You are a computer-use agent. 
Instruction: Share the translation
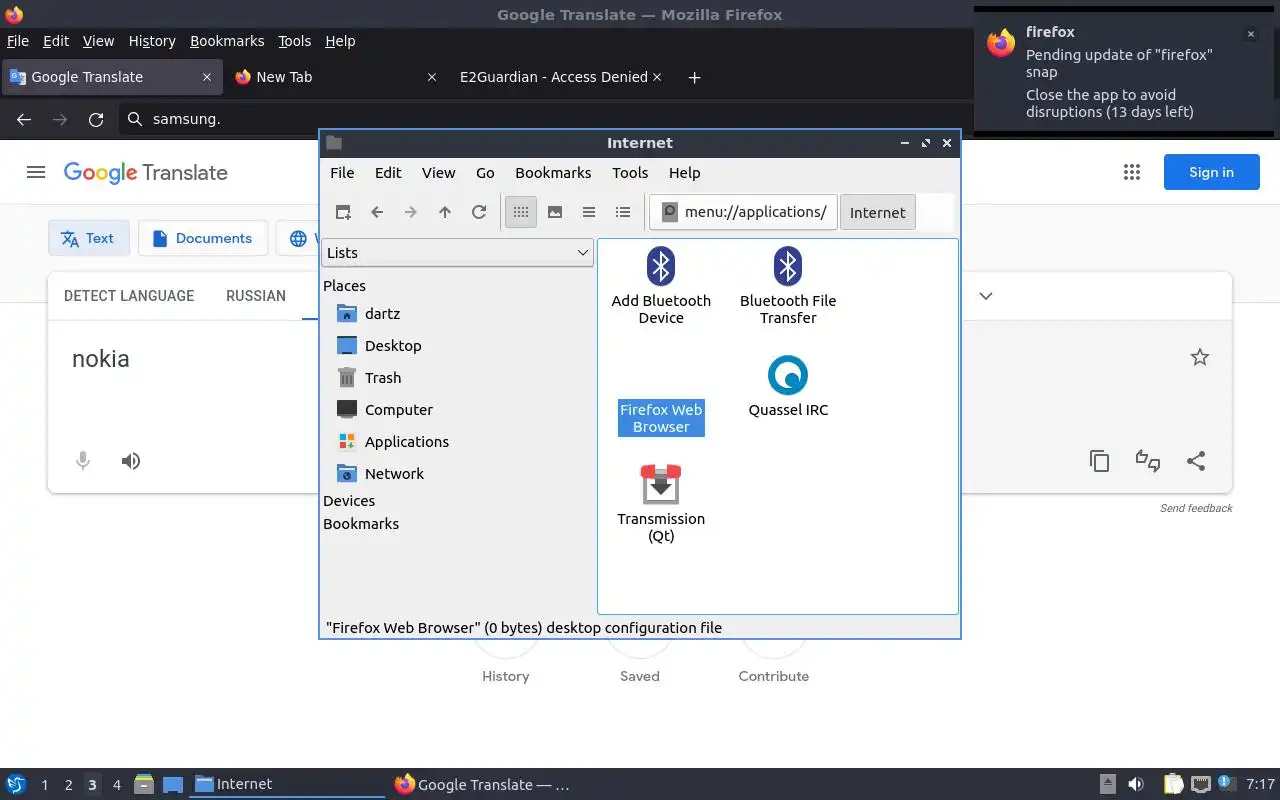1196,461
